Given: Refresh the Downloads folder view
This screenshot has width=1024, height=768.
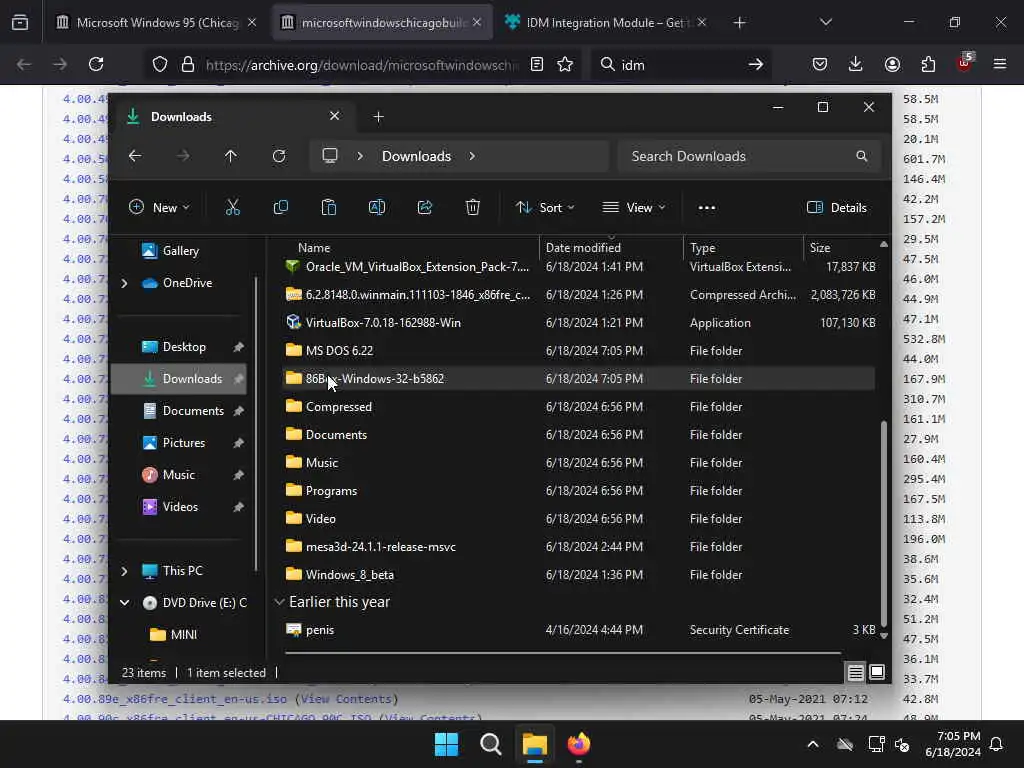Looking at the screenshot, I should click(279, 156).
